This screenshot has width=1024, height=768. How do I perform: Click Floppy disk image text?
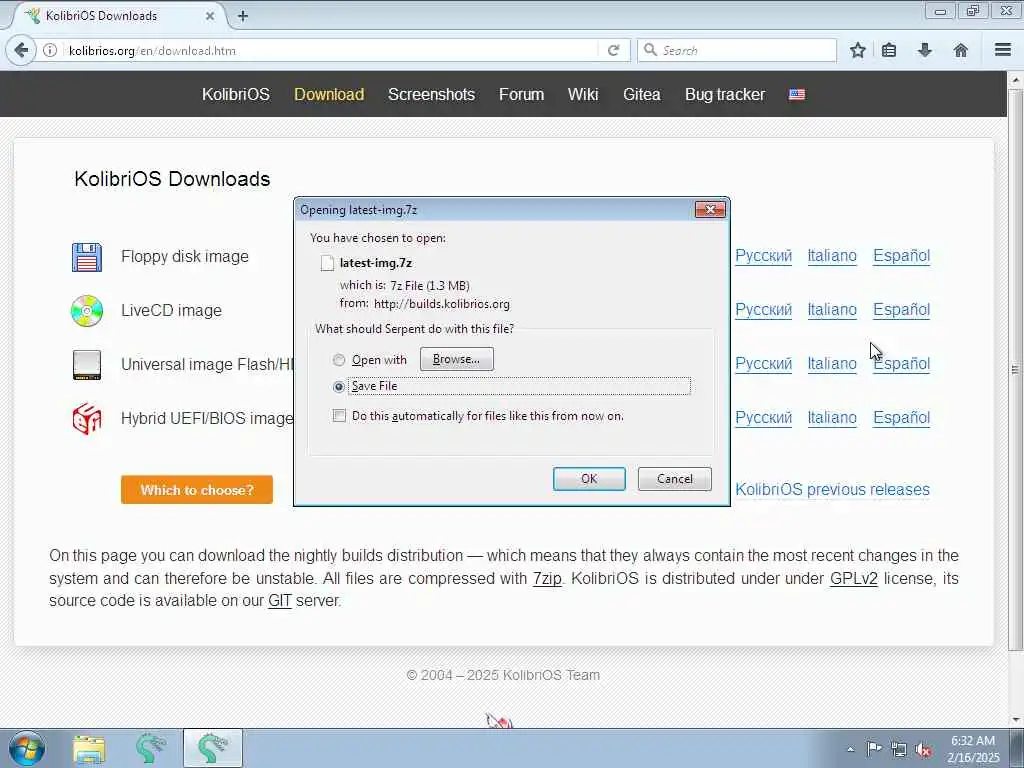pyautogui.click(x=185, y=257)
